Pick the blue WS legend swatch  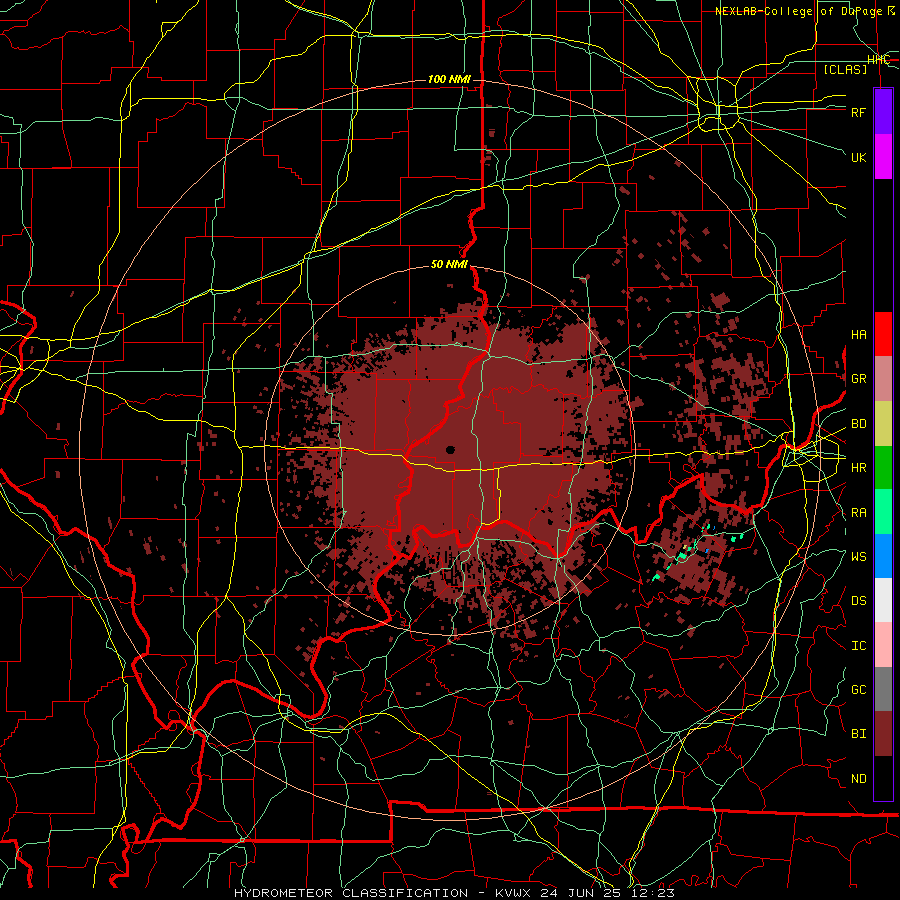[883, 556]
